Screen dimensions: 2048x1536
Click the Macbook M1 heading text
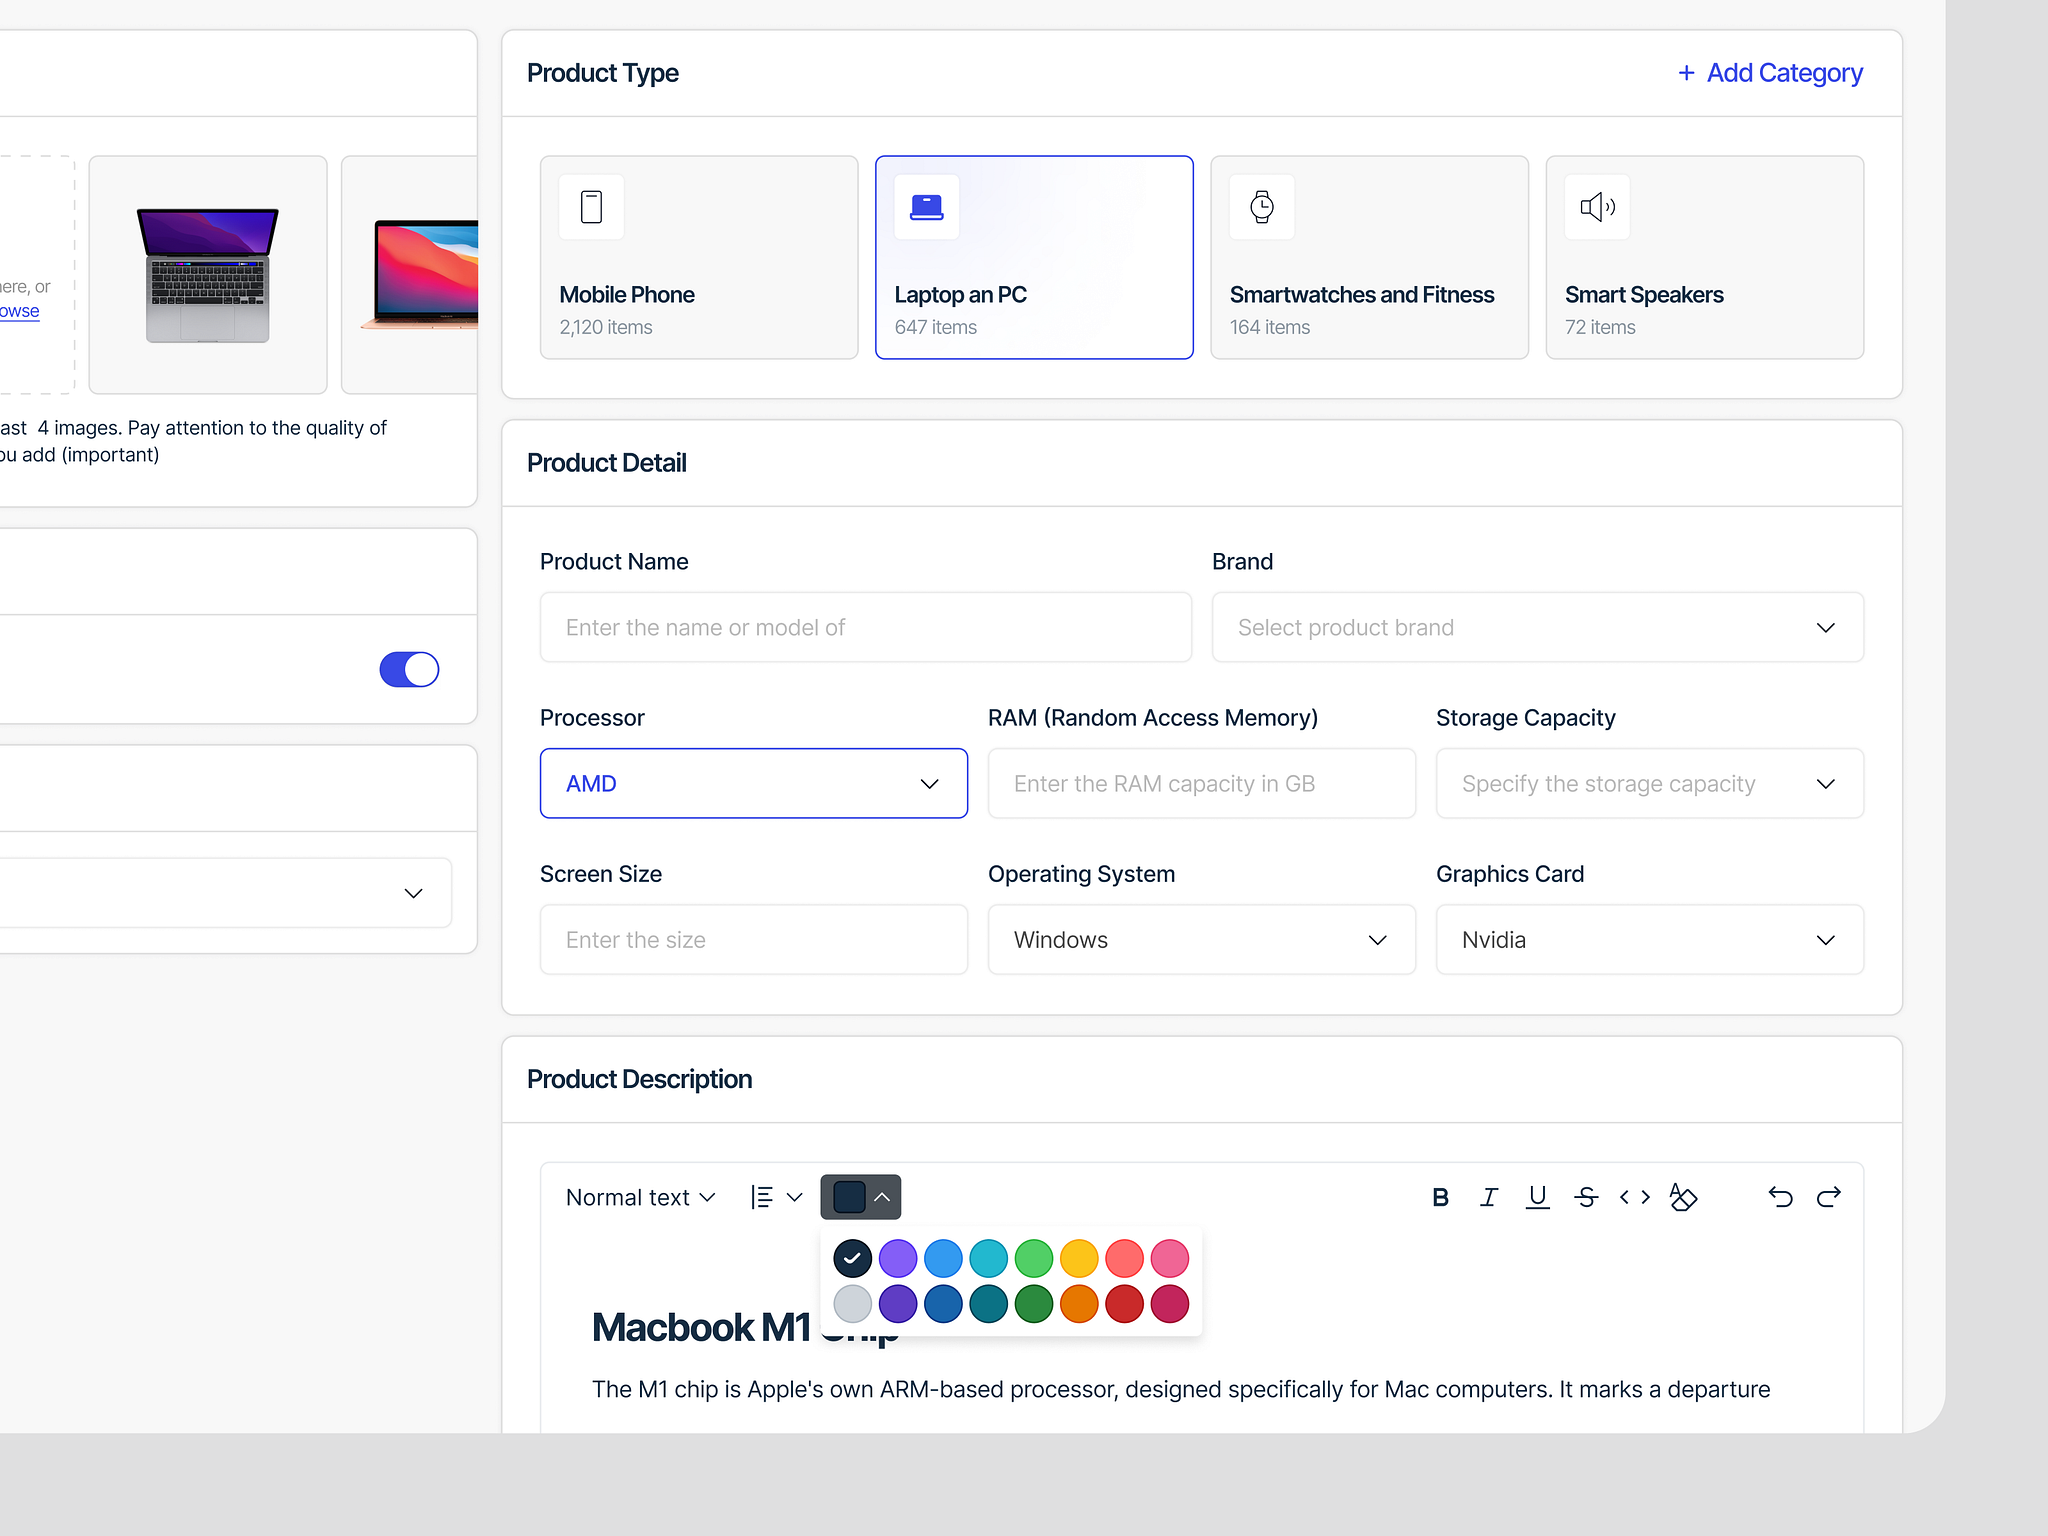[702, 1327]
